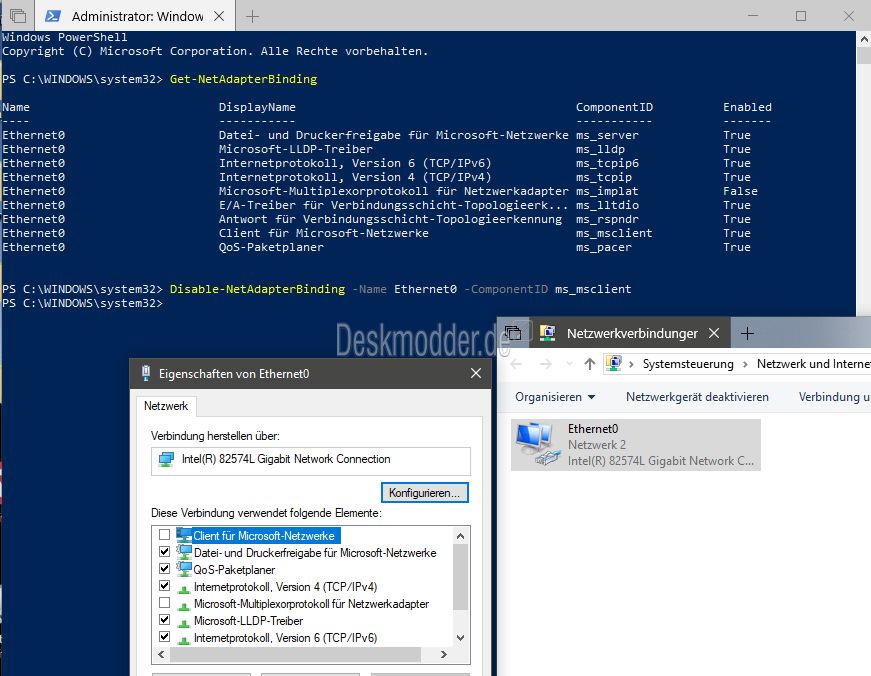This screenshot has width=871, height=676.
Task: Click Disable-NetAdapterBinding command text
Action: coord(257,289)
